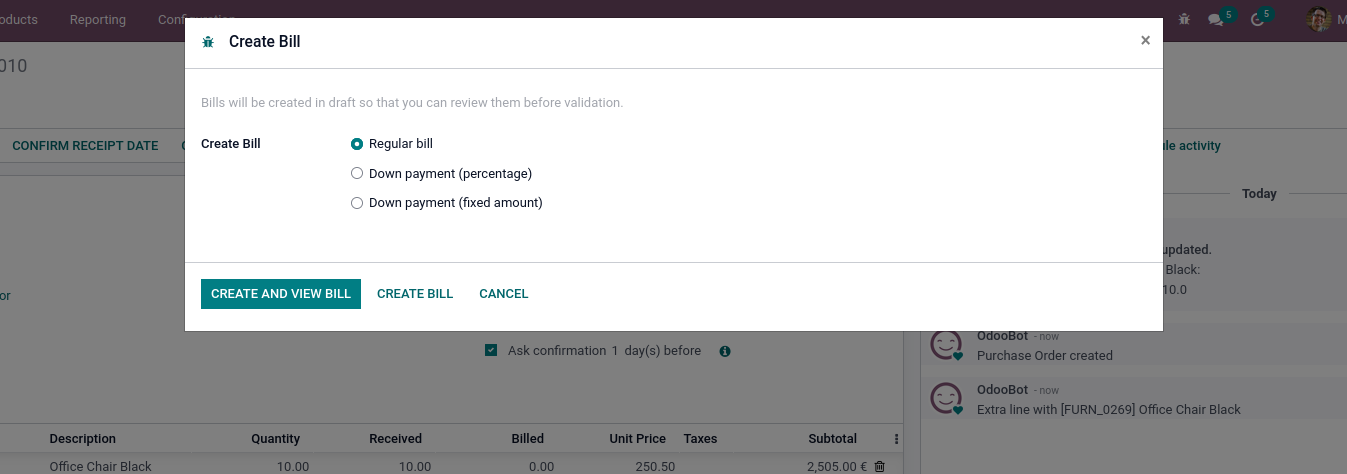Toggle the Ask confirmation checkbox
Image resolution: width=1347 pixels, height=474 pixels.
[x=491, y=351]
